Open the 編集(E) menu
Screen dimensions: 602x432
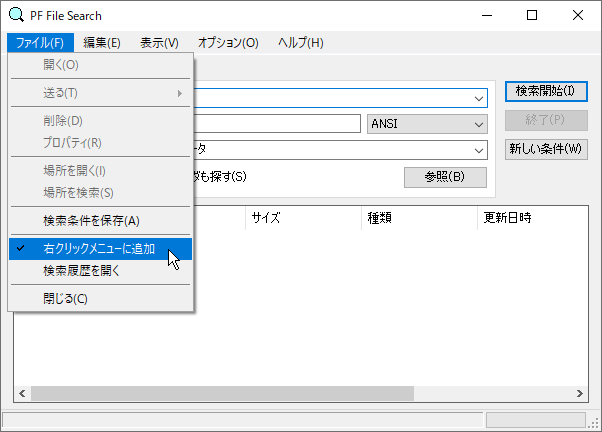pyautogui.click(x=102, y=42)
